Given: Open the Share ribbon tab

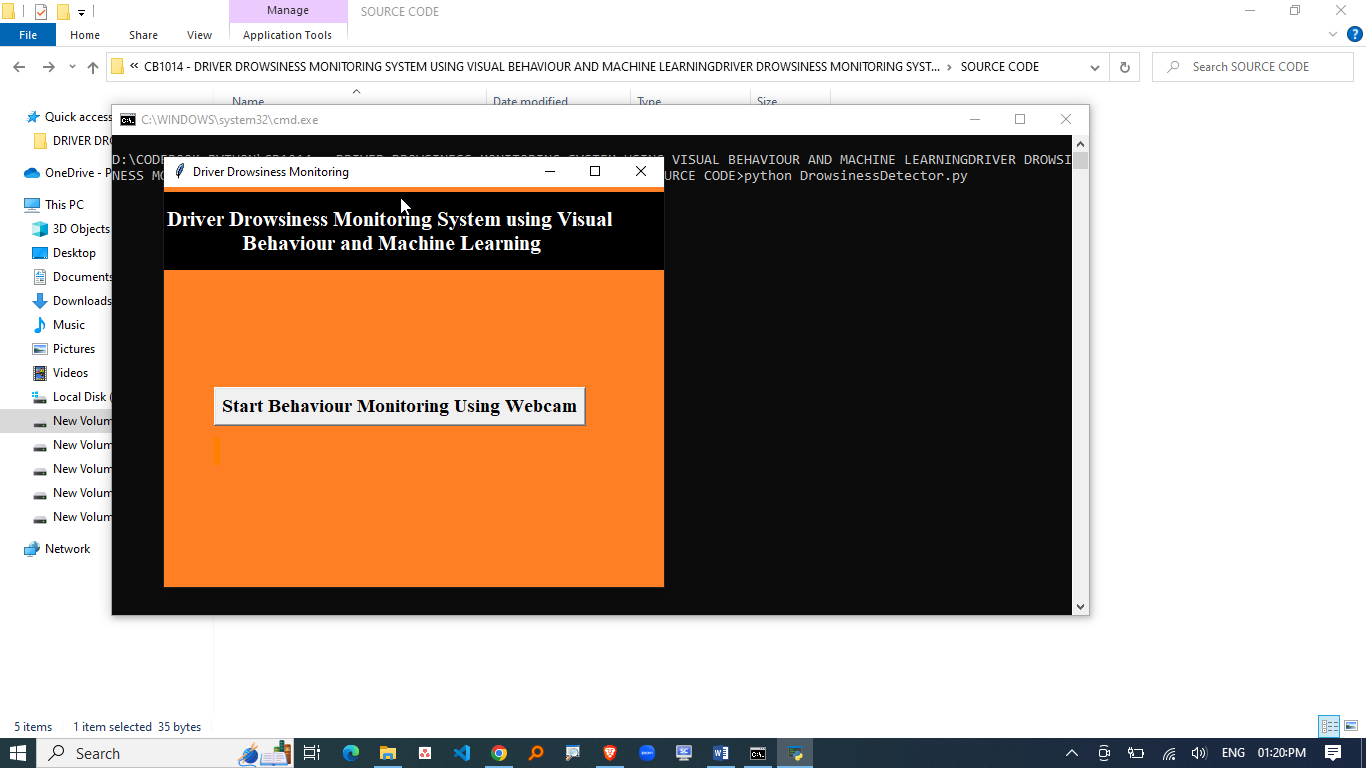Looking at the screenshot, I should coord(143,35).
